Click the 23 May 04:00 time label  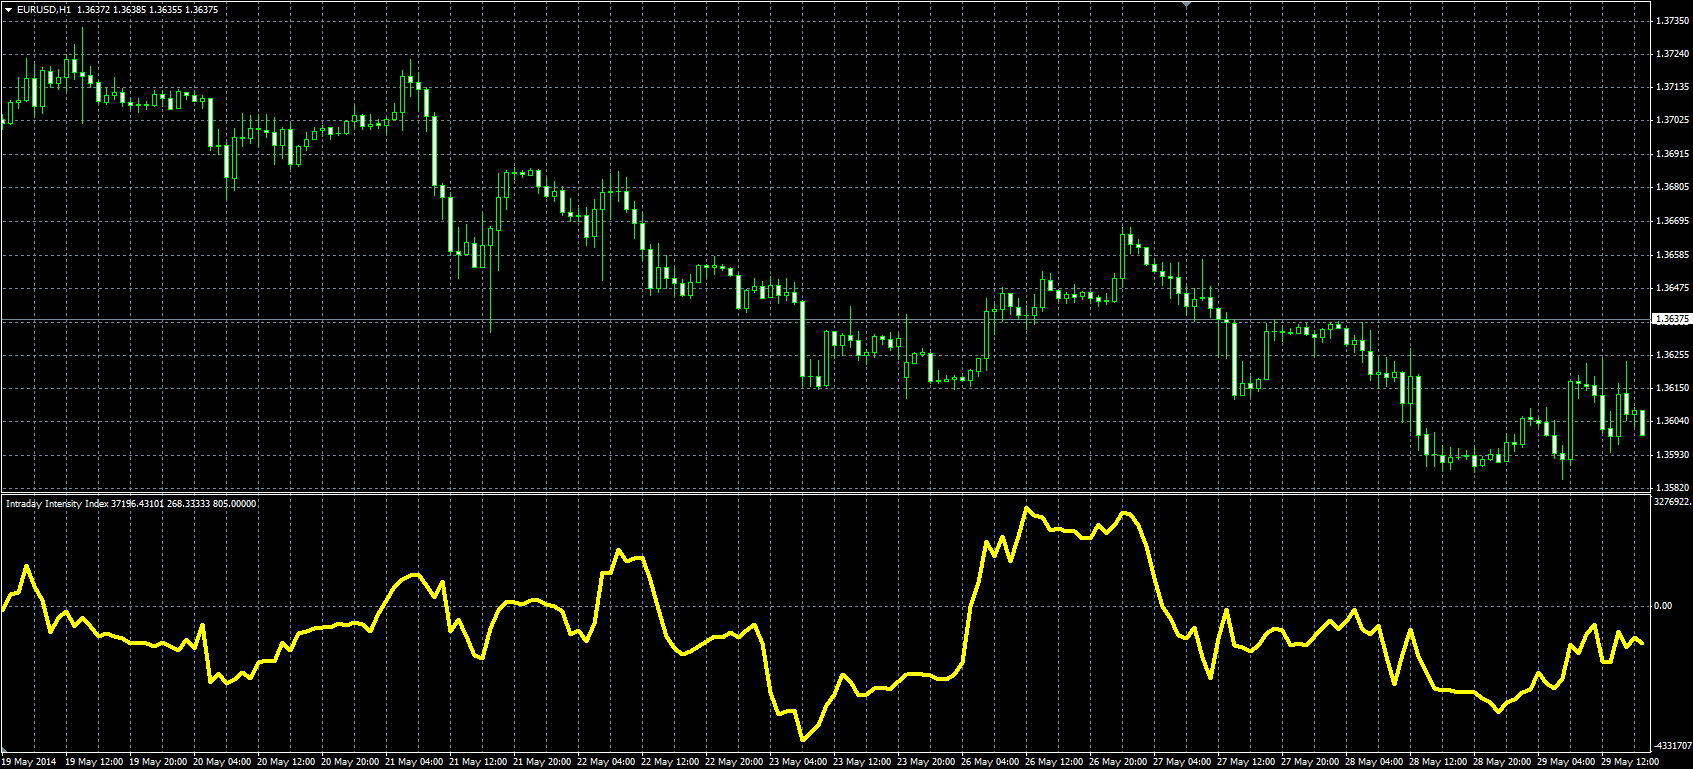(798, 762)
